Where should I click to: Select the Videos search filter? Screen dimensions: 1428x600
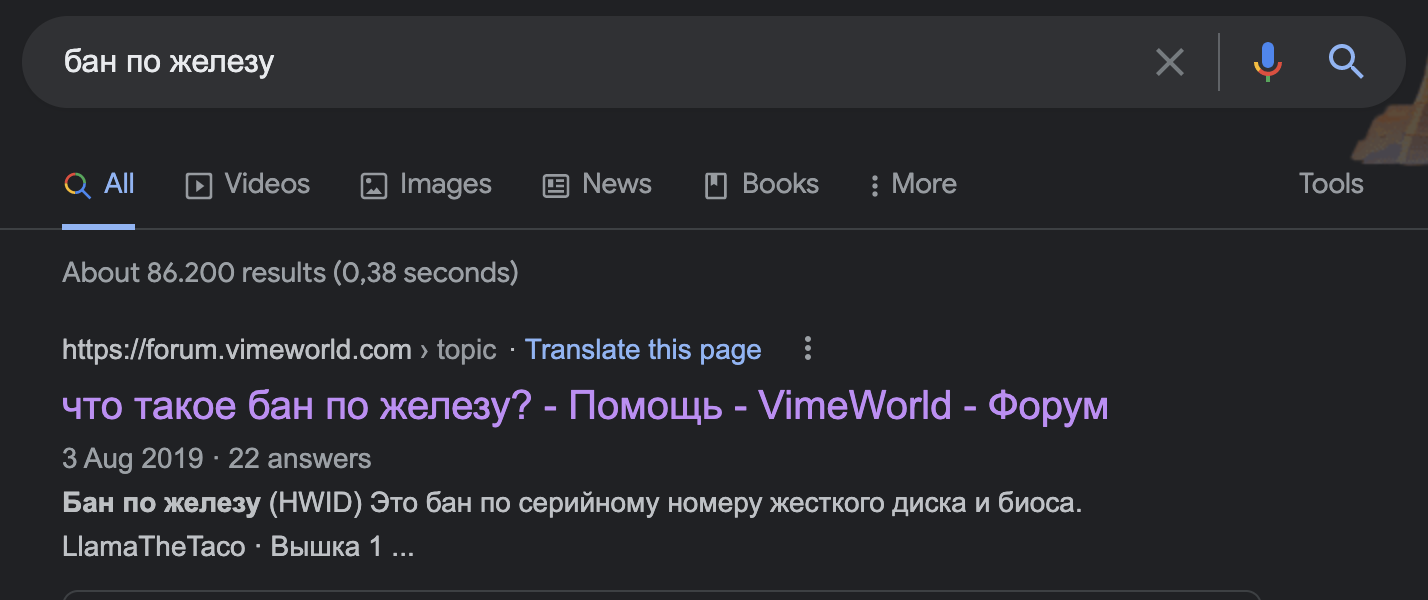[x=247, y=184]
